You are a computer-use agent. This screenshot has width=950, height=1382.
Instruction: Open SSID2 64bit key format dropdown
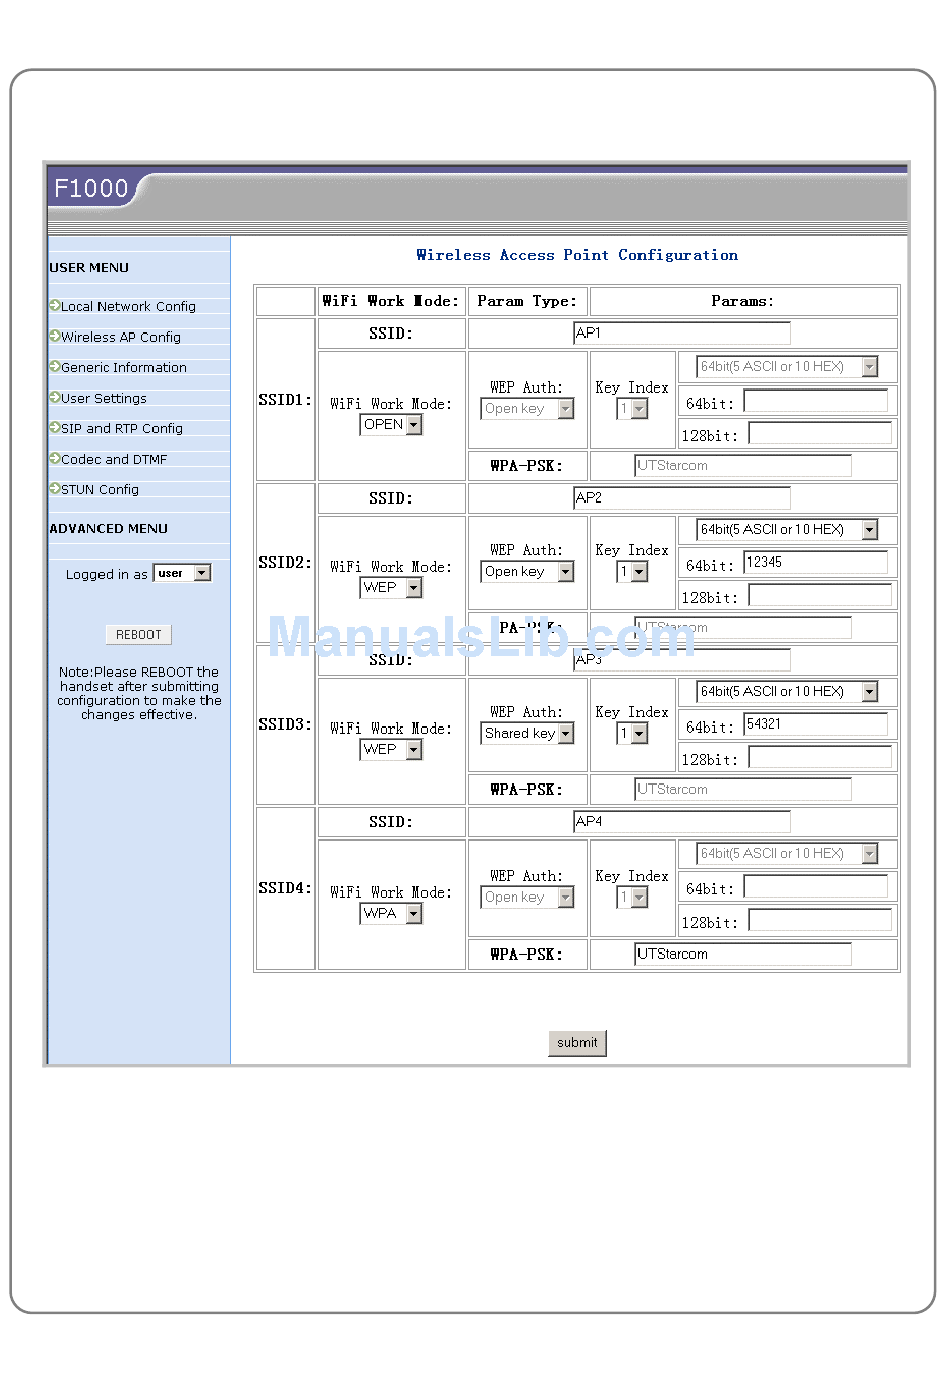tap(787, 530)
